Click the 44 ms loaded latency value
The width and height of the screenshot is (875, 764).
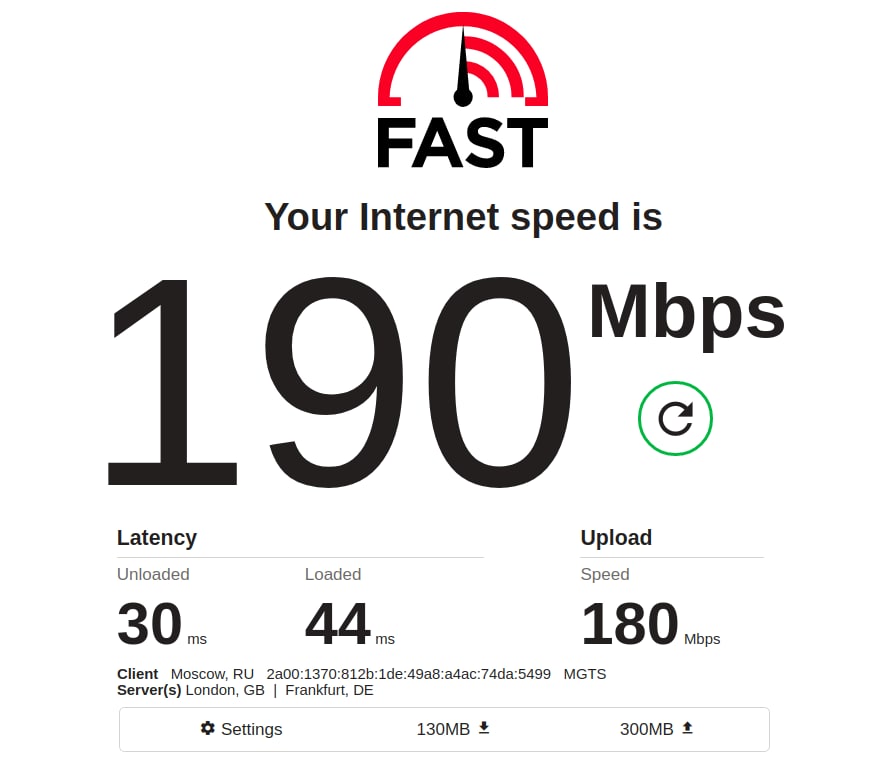point(350,623)
